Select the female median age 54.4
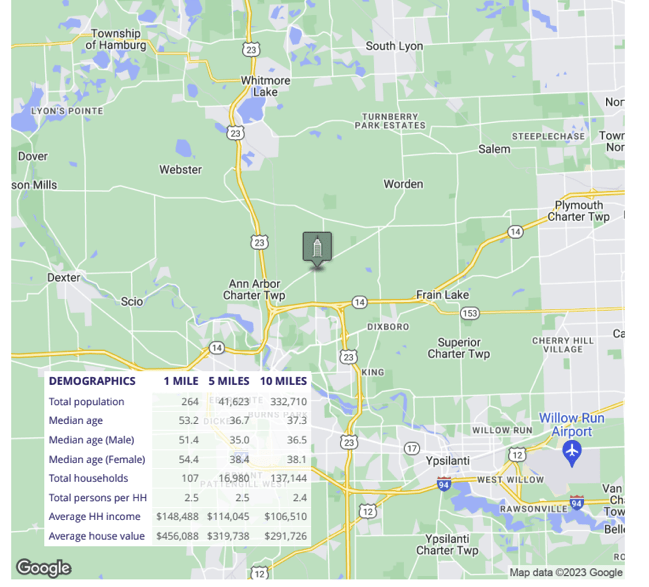 (189, 459)
